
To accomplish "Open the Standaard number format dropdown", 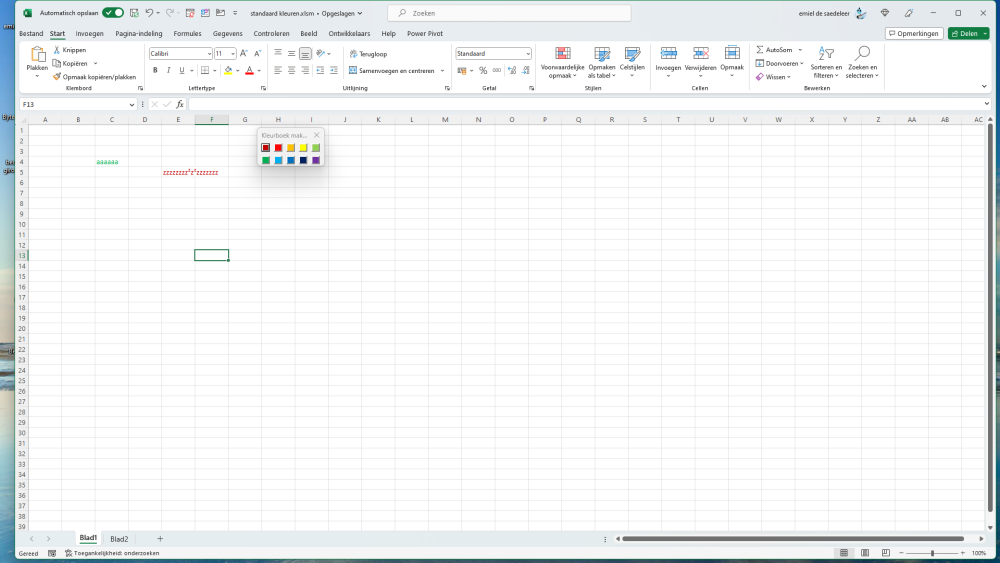I will point(527,53).
